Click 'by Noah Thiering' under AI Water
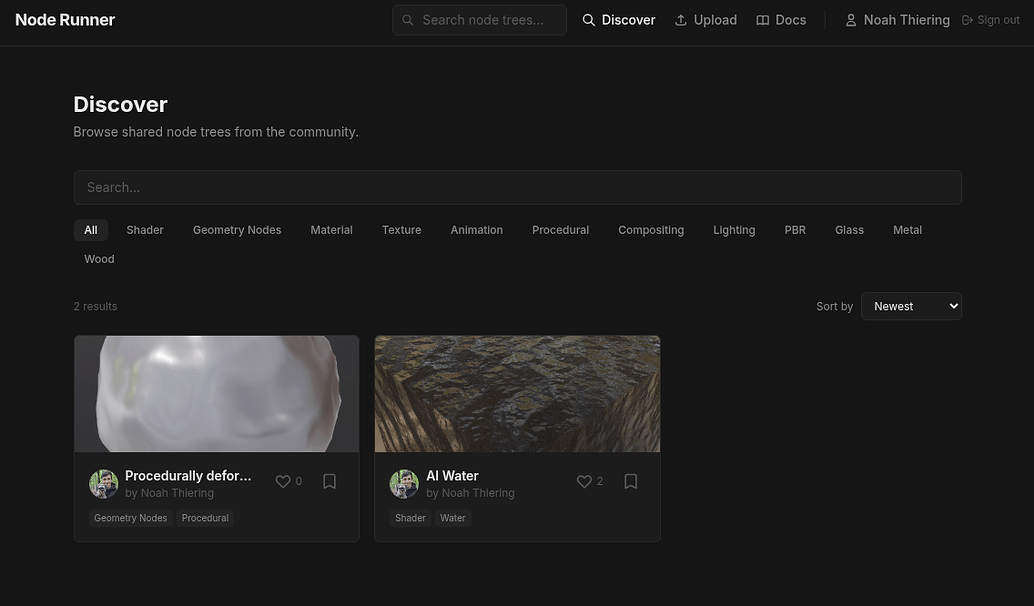 pyautogui.click(x=471, y=493)
